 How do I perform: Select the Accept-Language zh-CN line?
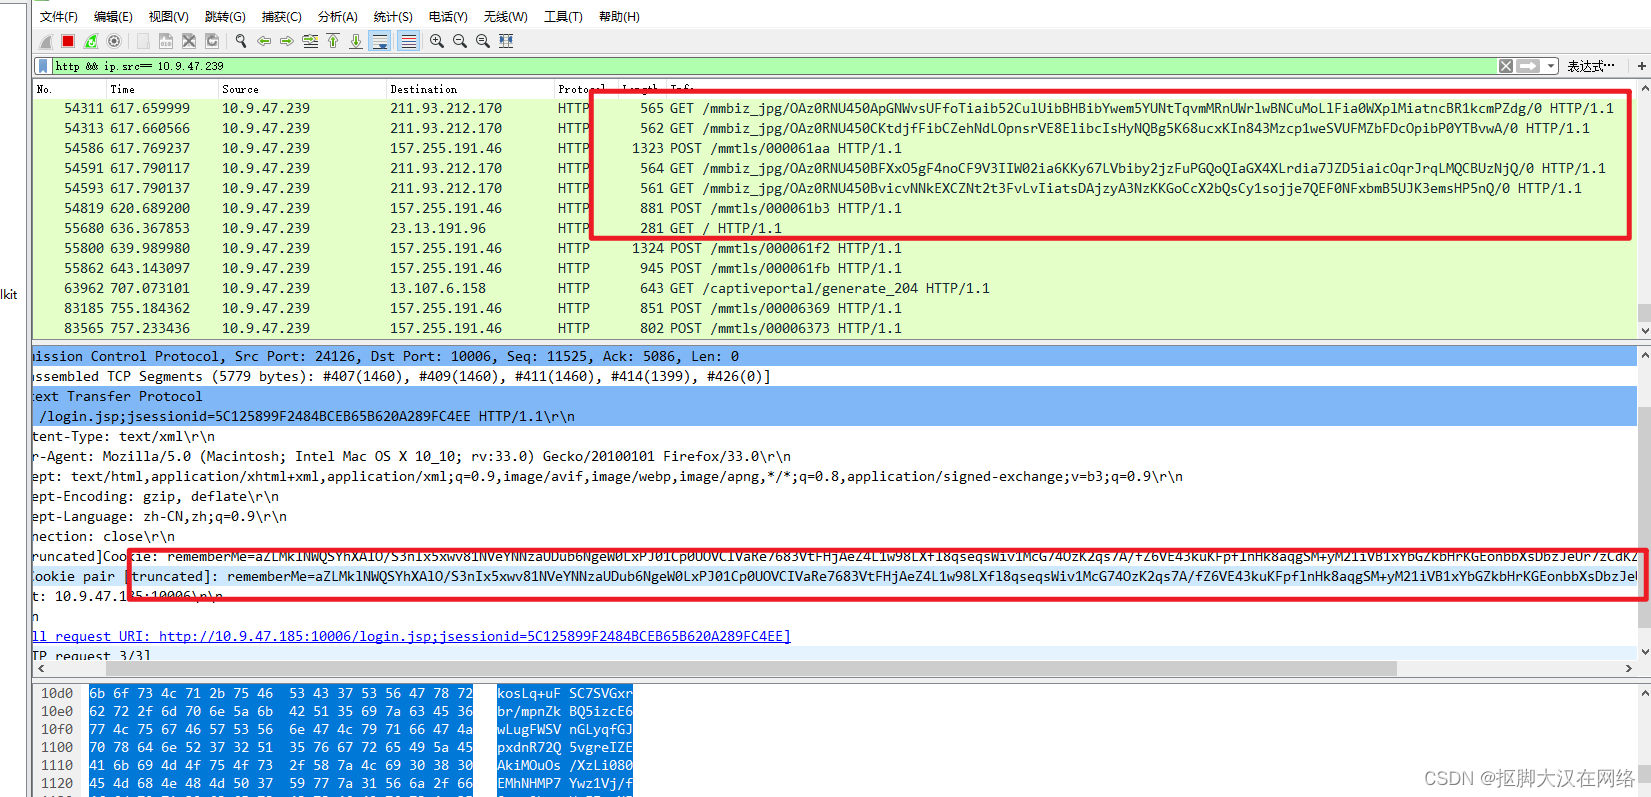tap(835, 516)
